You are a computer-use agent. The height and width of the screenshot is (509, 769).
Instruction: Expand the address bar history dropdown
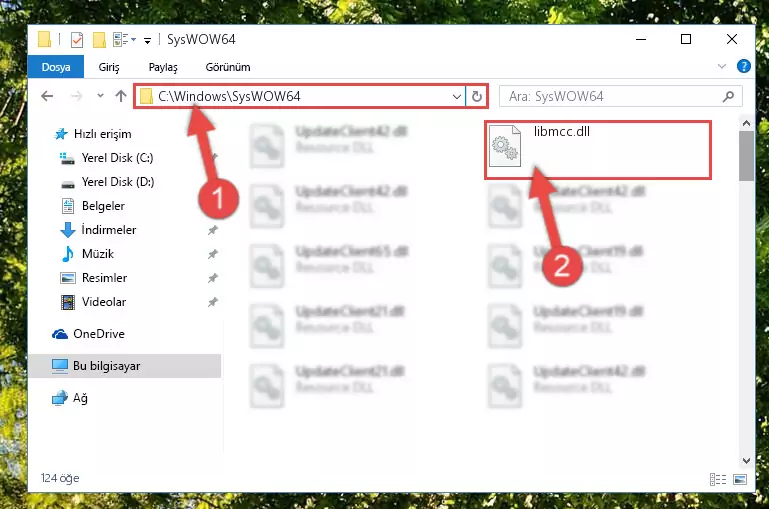[457, 96]
